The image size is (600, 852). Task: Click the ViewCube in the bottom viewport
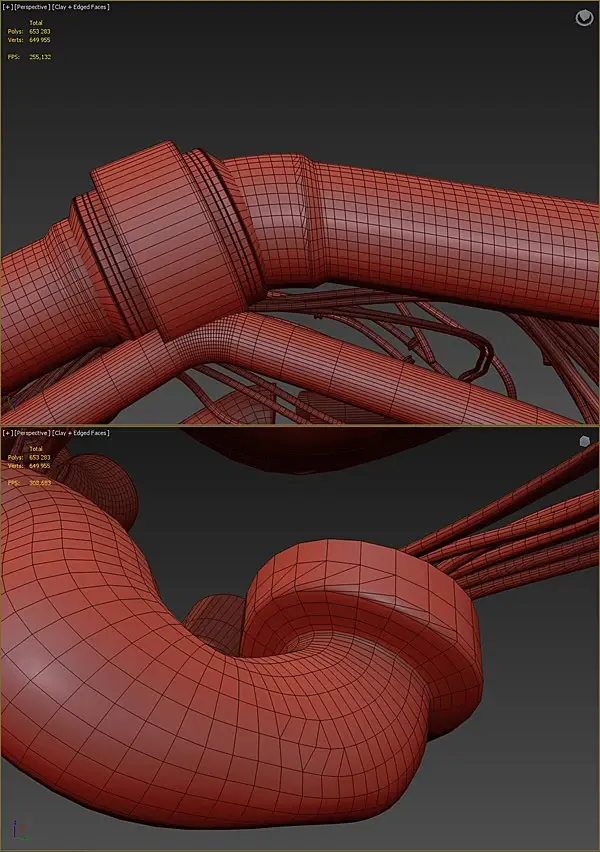click(584, 442)
